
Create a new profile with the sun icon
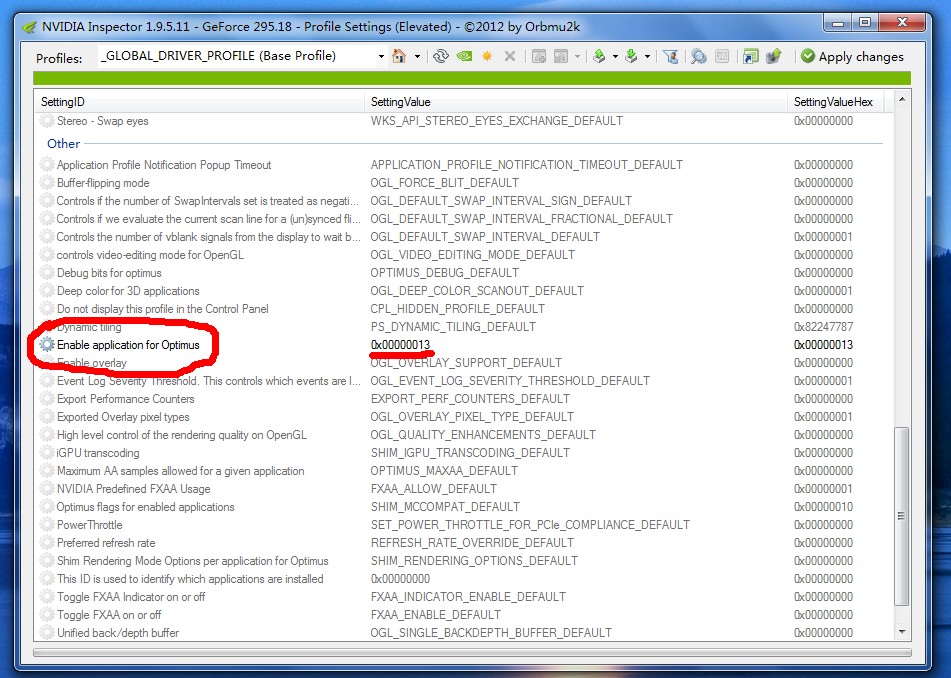[487, 56]
